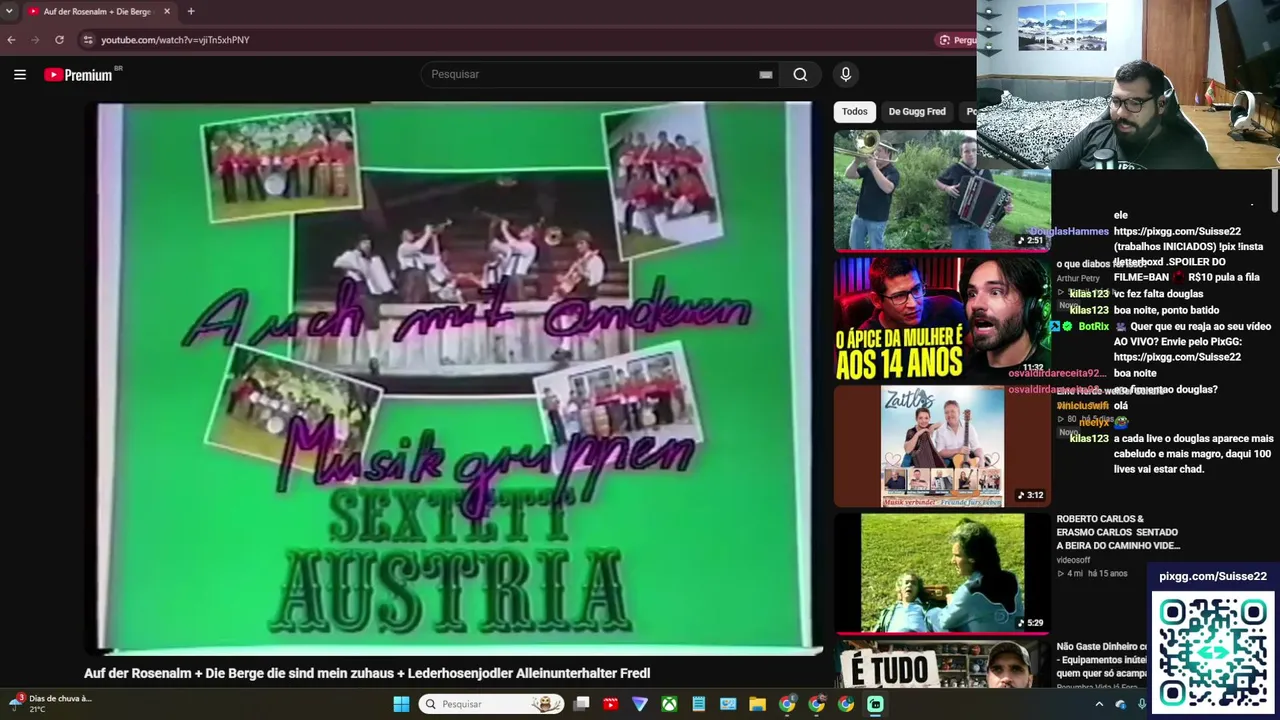
Task: Click the Sextett Austria video player
Action: pos(455,378)
